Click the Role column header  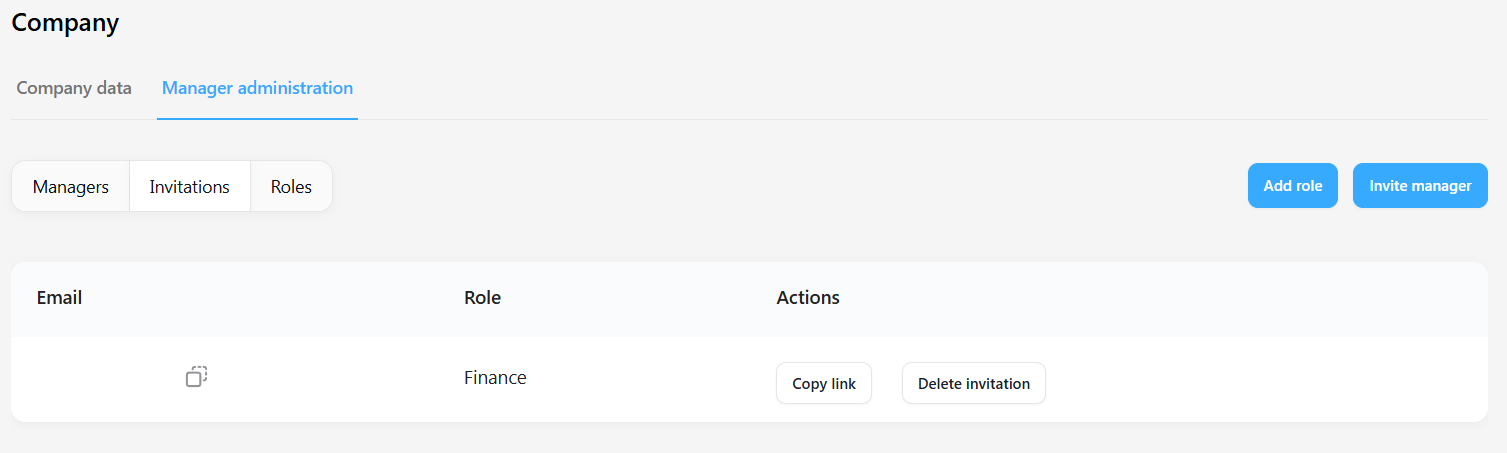(x=482, y=298)
